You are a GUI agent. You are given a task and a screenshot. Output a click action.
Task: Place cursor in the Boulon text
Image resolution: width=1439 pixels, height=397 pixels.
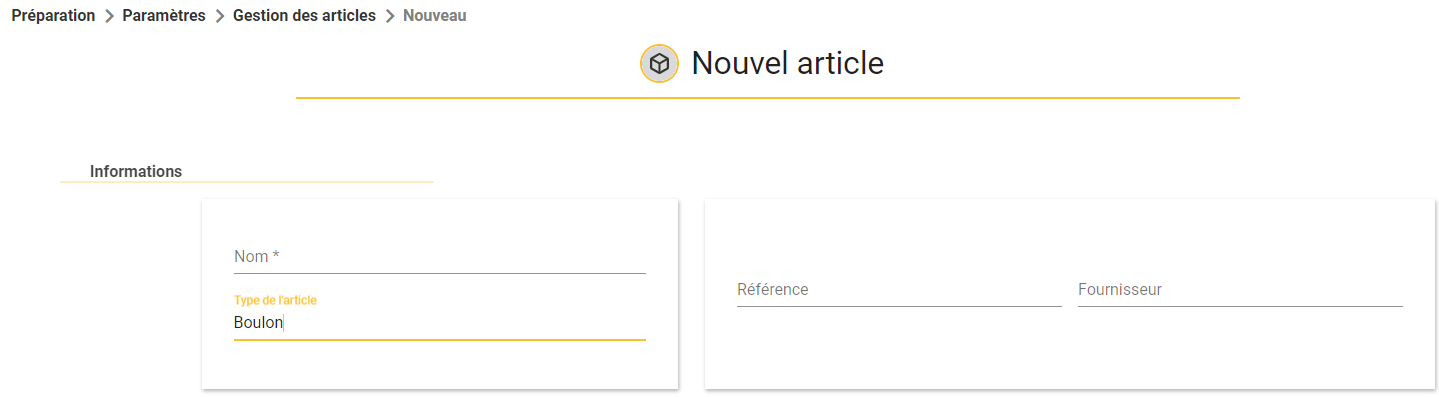point(258,322)
